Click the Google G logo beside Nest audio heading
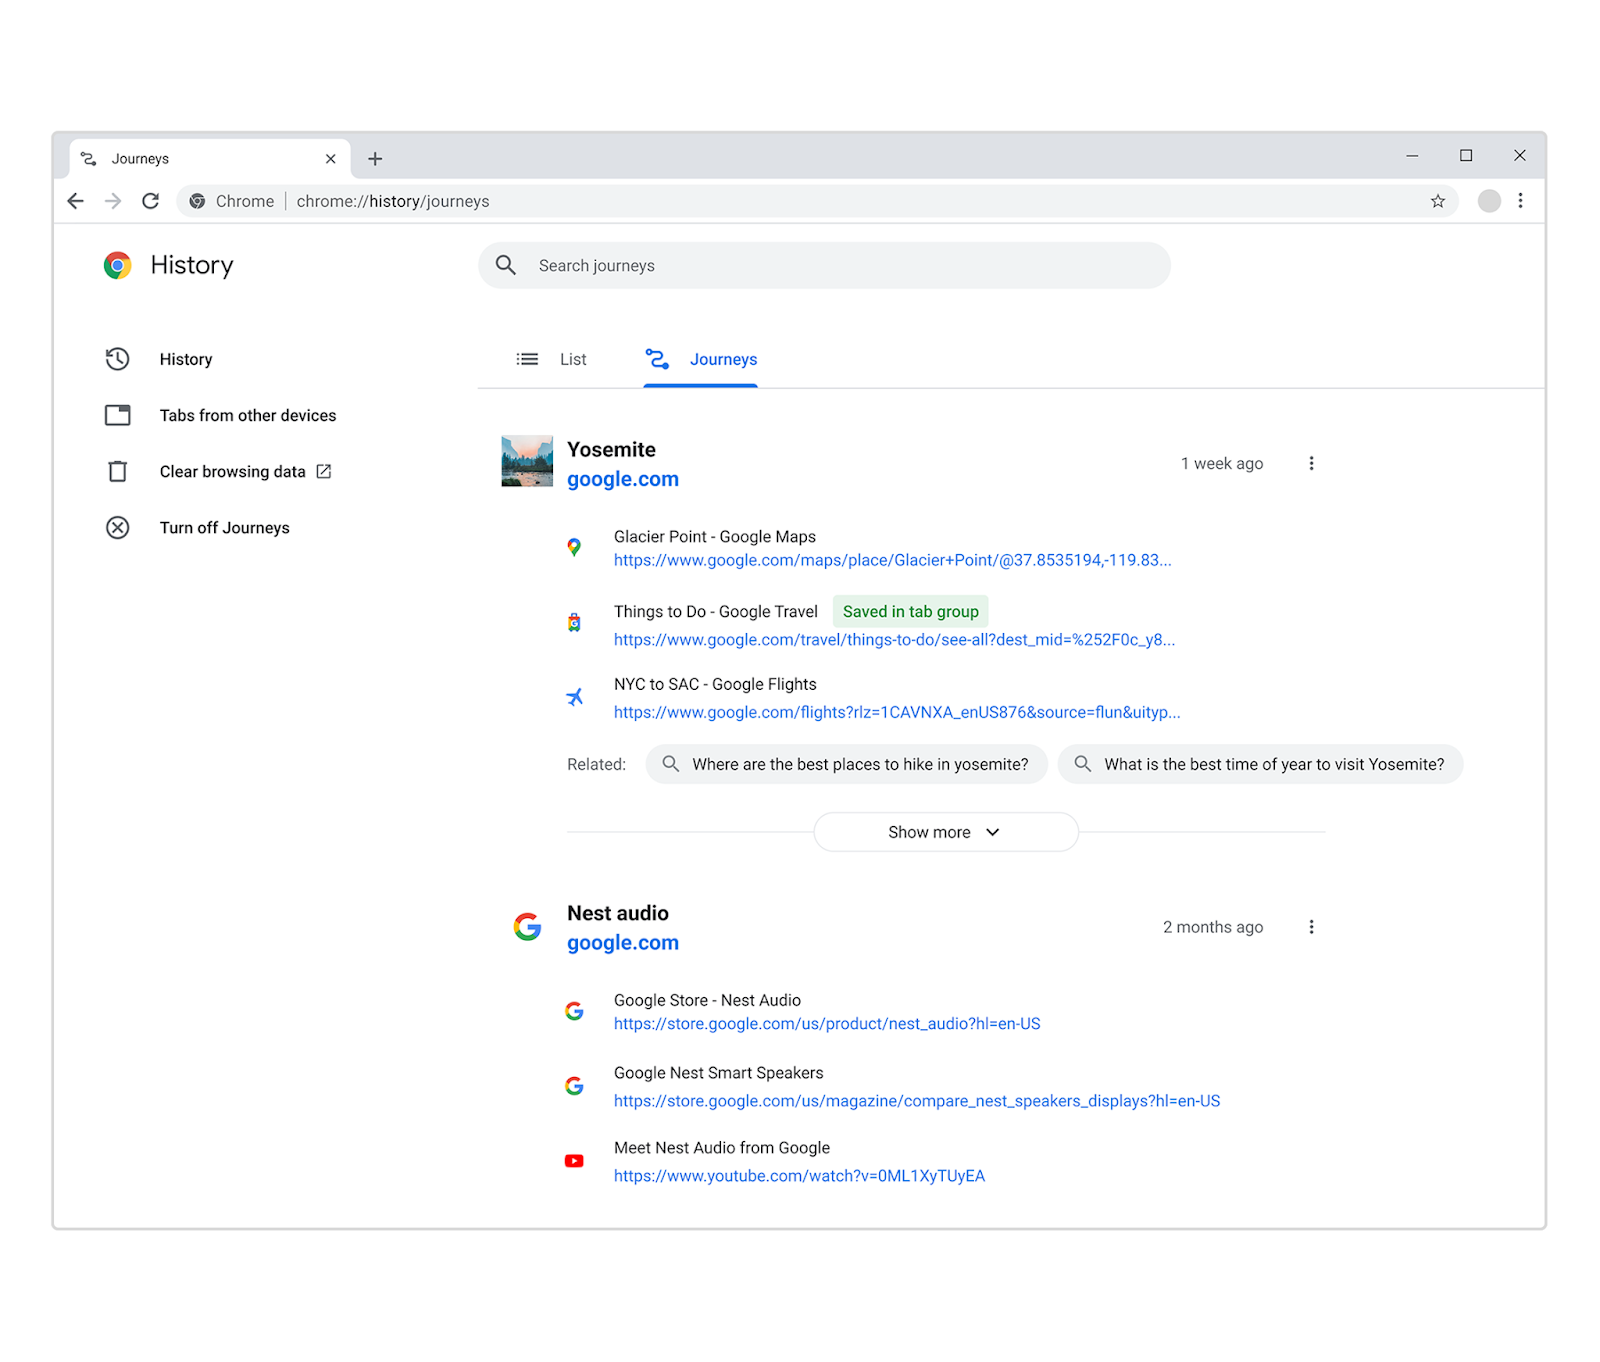1600x1362 pixels. pyautogui.click(x=527, y=927)
